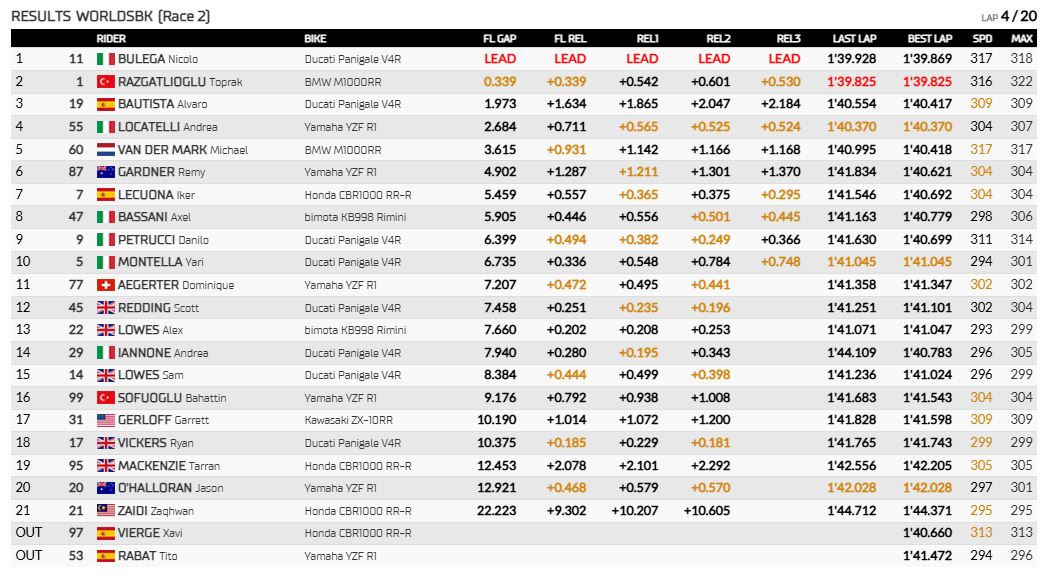
Task: Click rider name 'RAZGATLIOGLU Toprak'
Action: (180, 82)
